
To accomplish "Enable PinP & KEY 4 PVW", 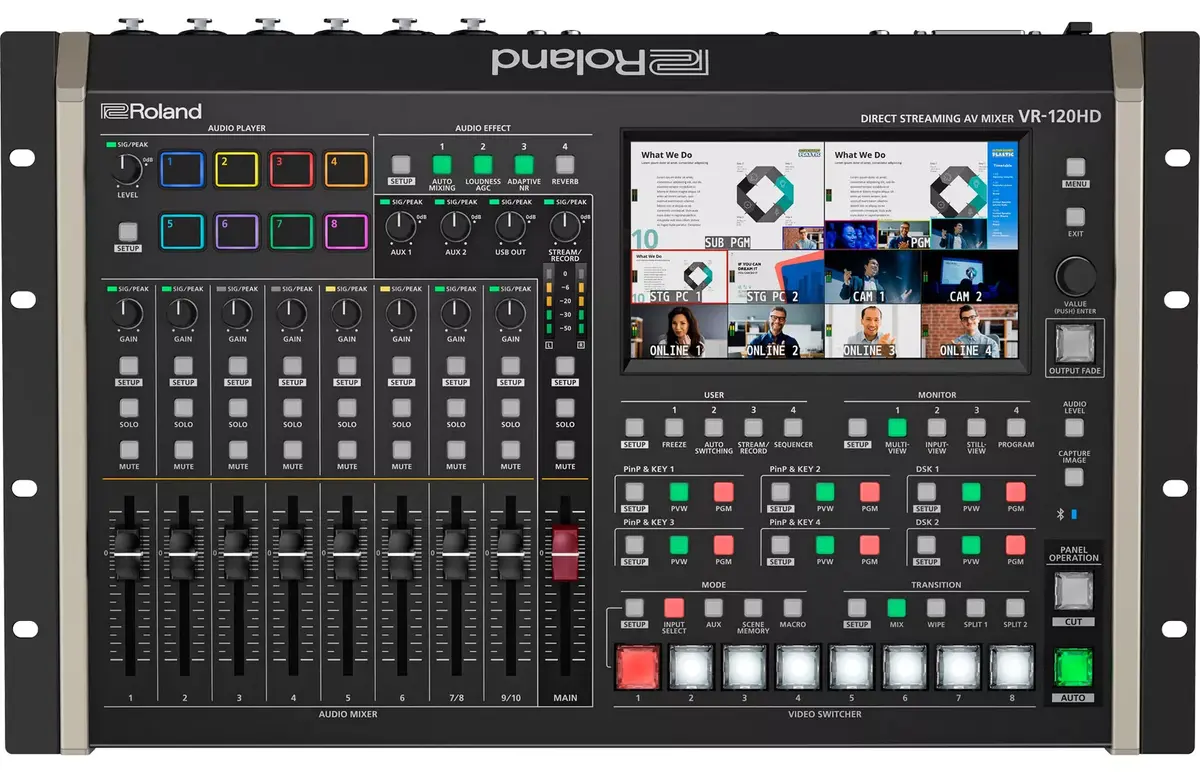I will point(825,545).
